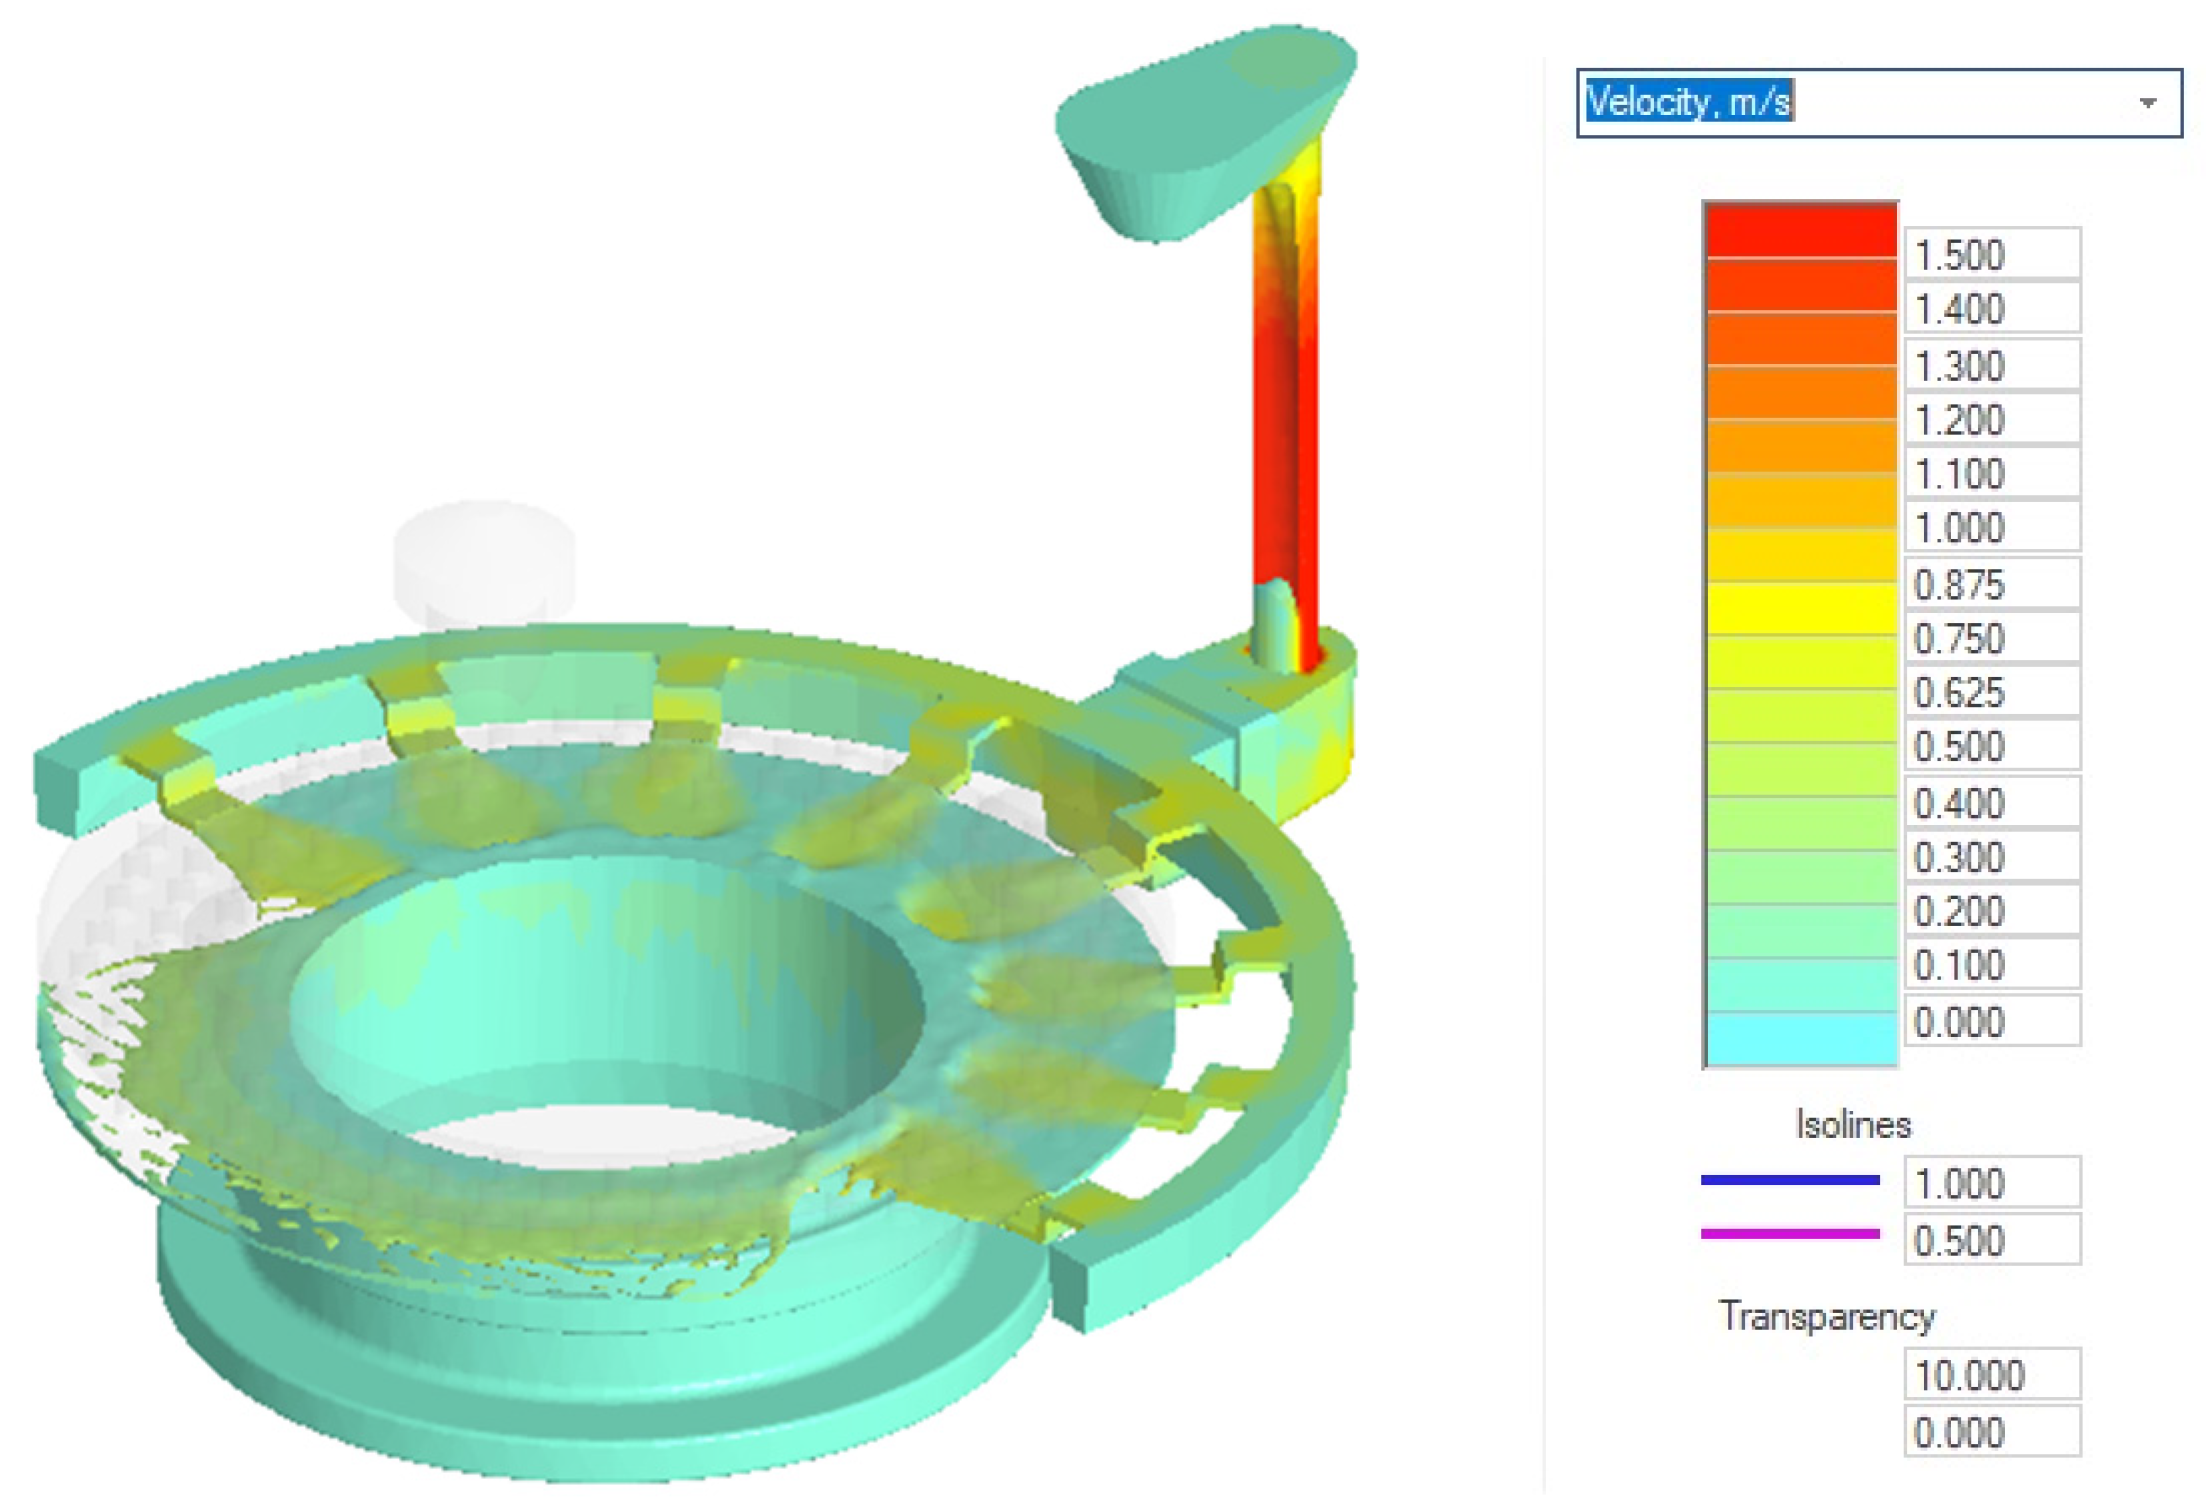The width and height of the screenshot is (2206, 1505).
Task: Click the cyan bottom color band
Action: 1800,1038
